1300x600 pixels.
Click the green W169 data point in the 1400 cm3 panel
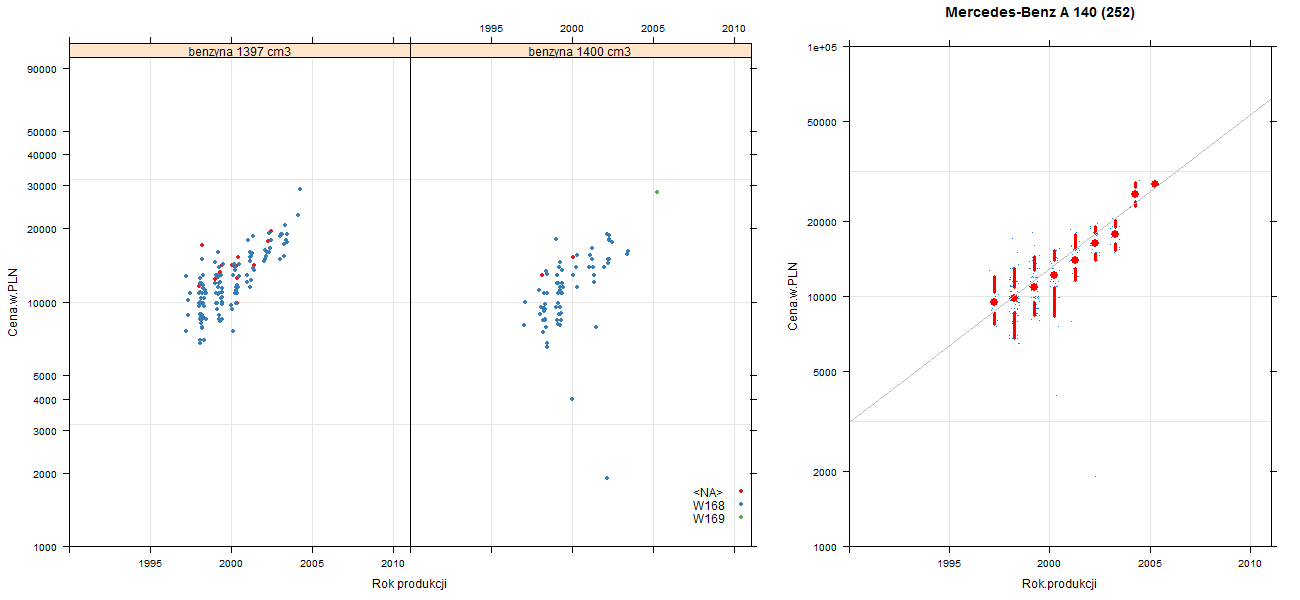click(657, 192)
